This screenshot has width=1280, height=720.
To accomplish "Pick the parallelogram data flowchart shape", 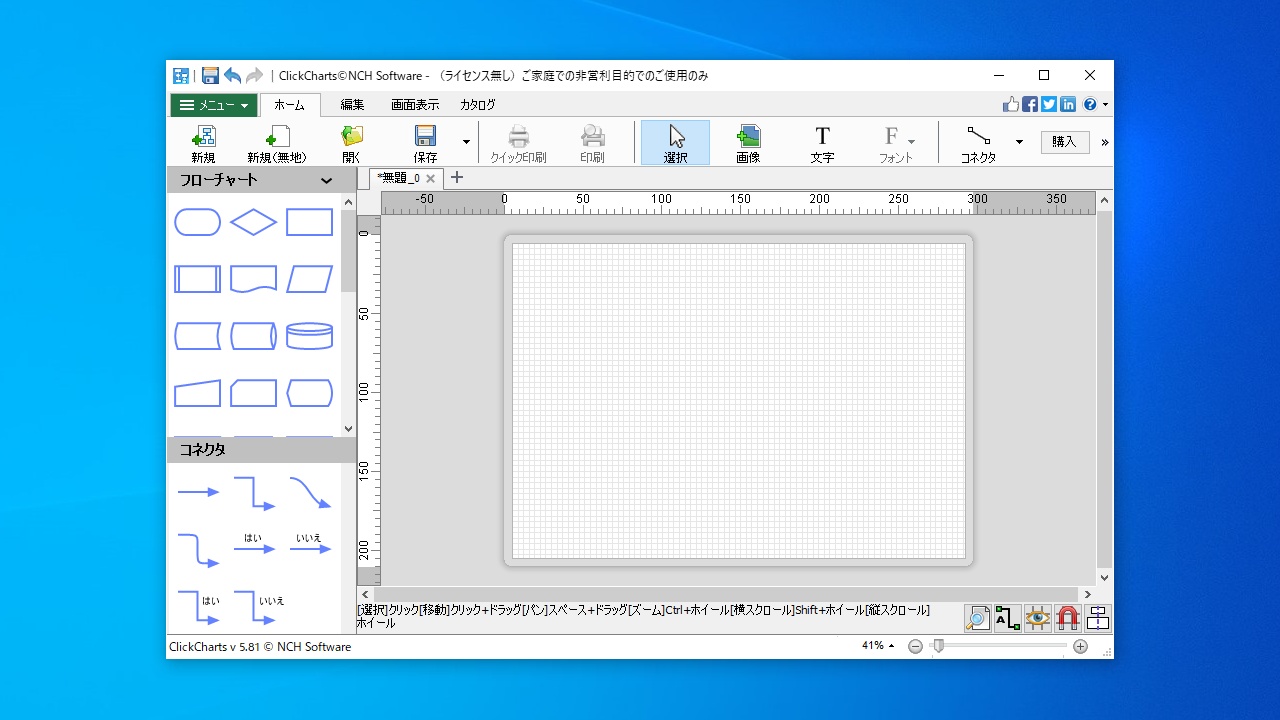I will click(x=310, y=279).
